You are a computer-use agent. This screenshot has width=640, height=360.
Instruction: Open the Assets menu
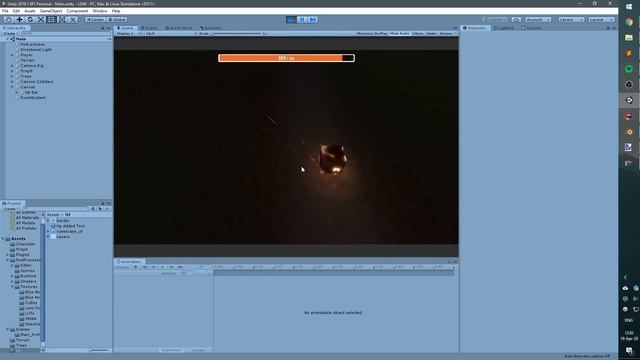(29, 11)
